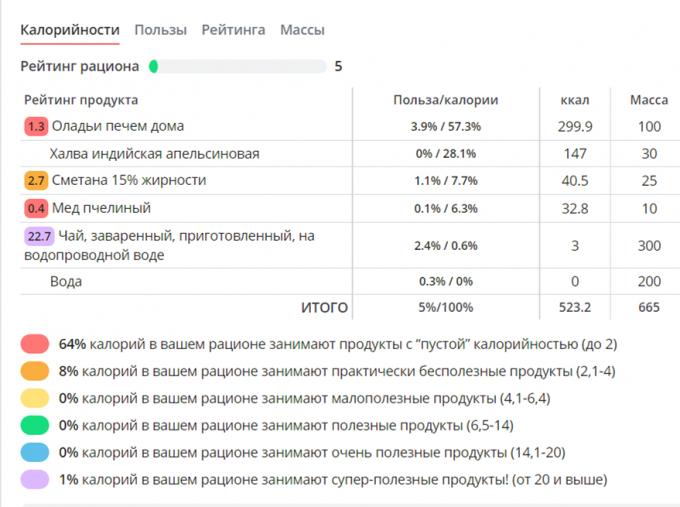
Task: Click the Вода product row
Action: pos(66,282)
